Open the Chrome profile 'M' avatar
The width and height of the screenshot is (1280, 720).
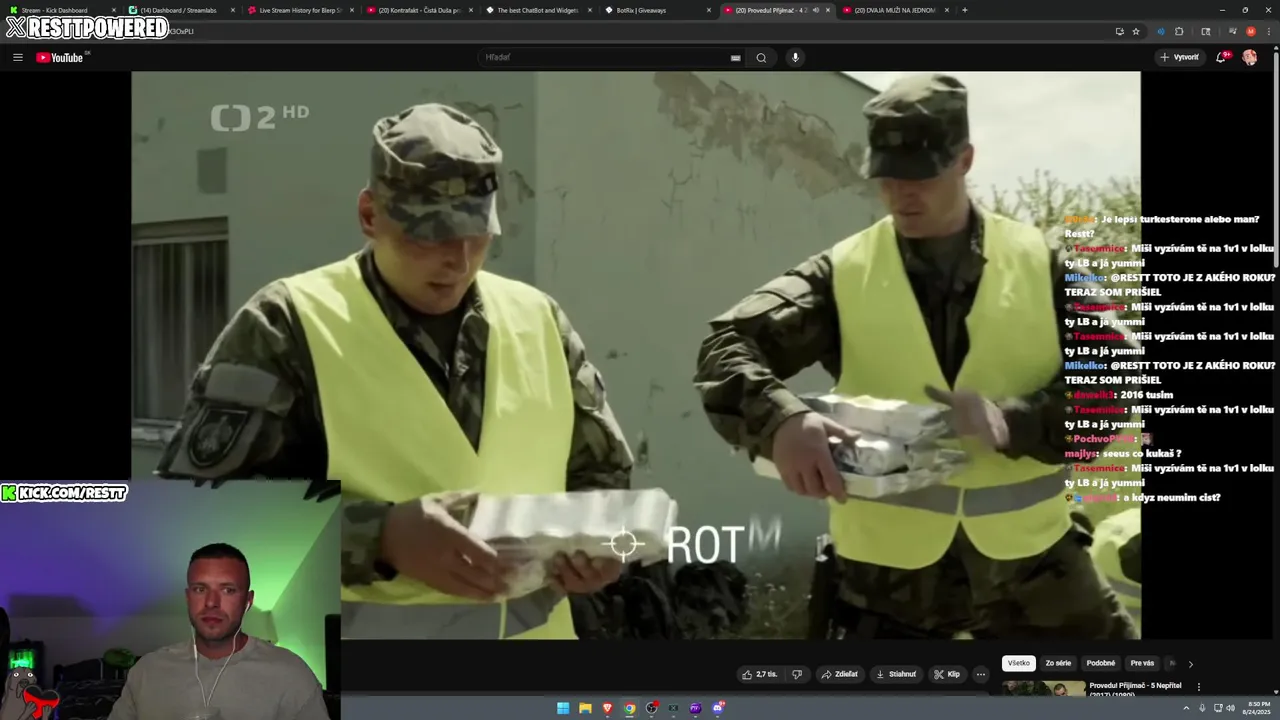pos(1250,31)
